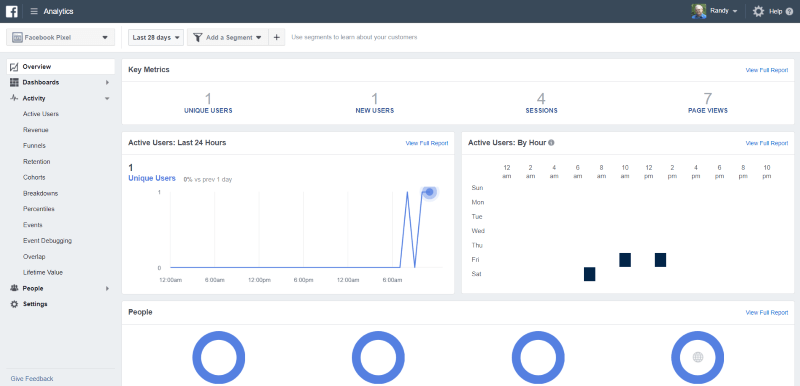Click the Facebook logo icon
Screen dimensions: 800x386
pos(11,11)
